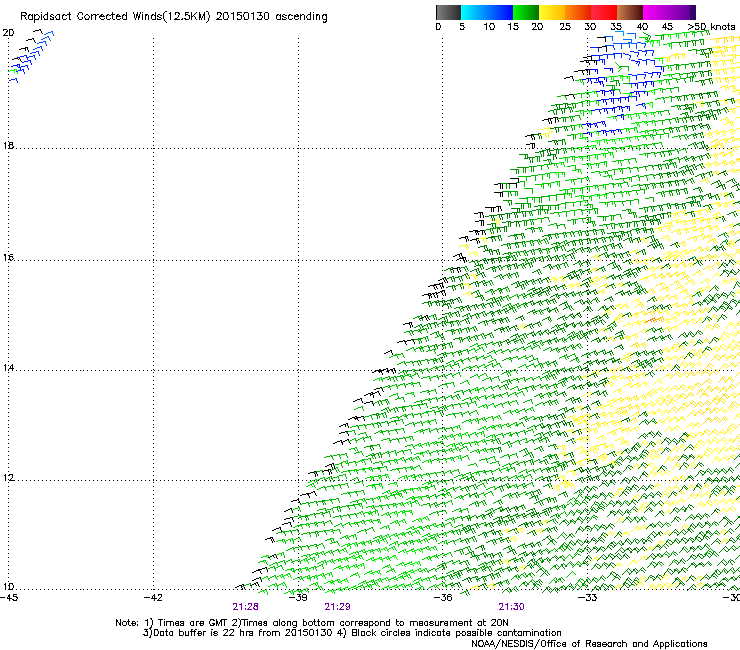Click the longitude label '-39'

click(298, 598)
